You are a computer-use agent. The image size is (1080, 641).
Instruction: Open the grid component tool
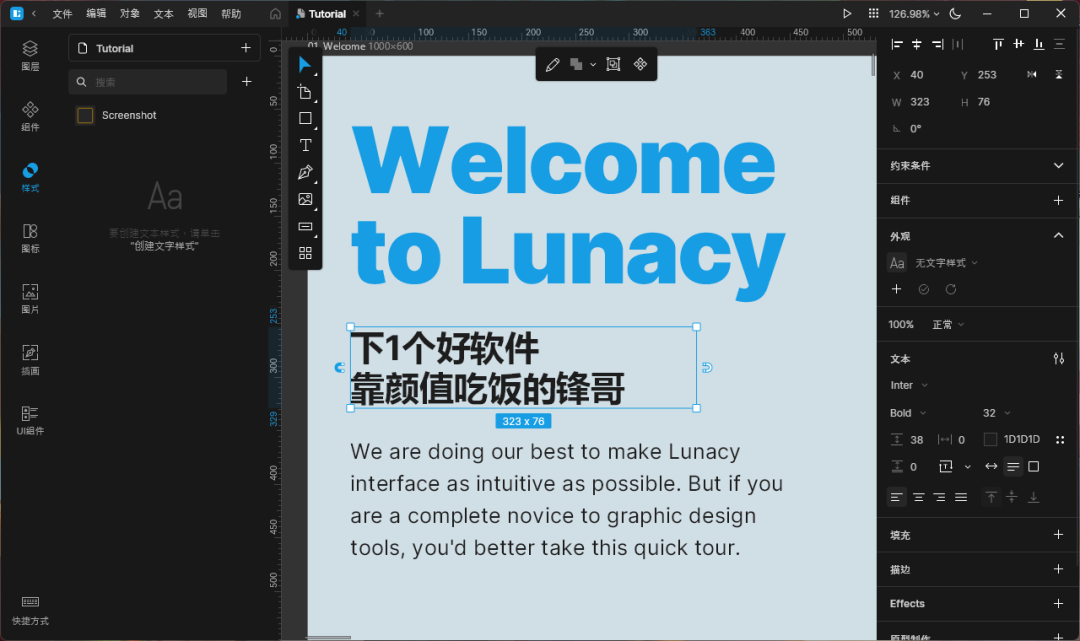click(305, 253)
